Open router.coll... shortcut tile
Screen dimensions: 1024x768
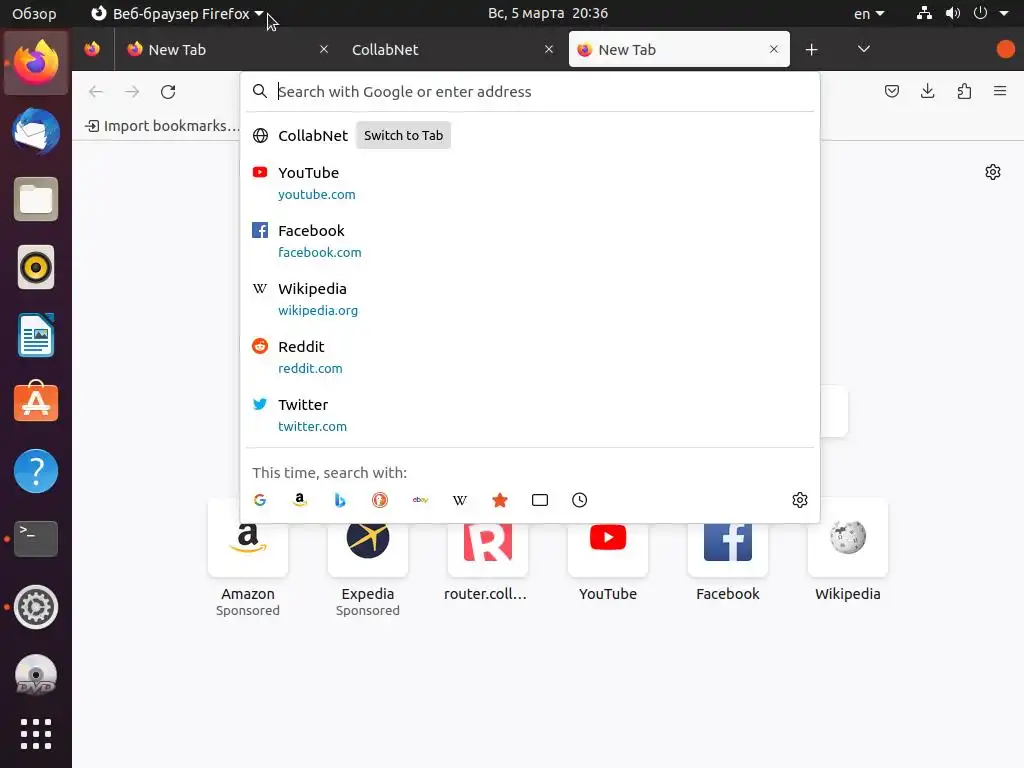(x=487, y=552)
